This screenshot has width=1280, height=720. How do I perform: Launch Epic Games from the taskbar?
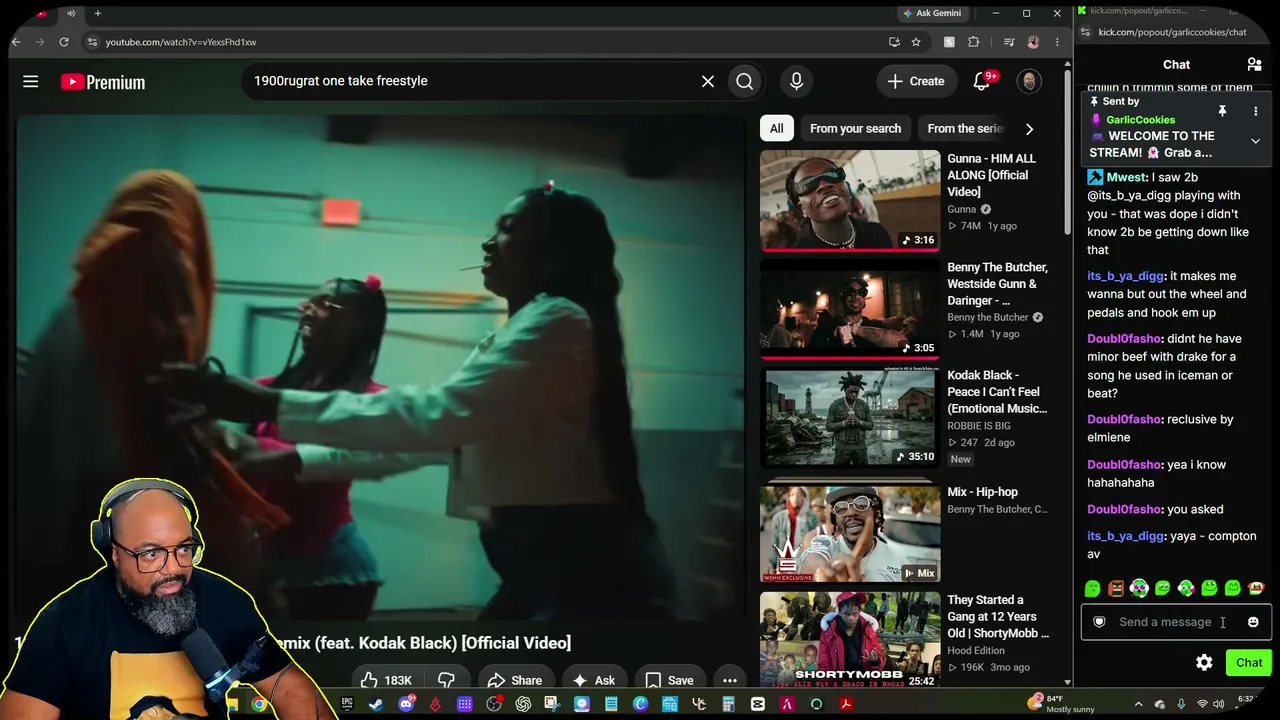(x=347, y=704)
